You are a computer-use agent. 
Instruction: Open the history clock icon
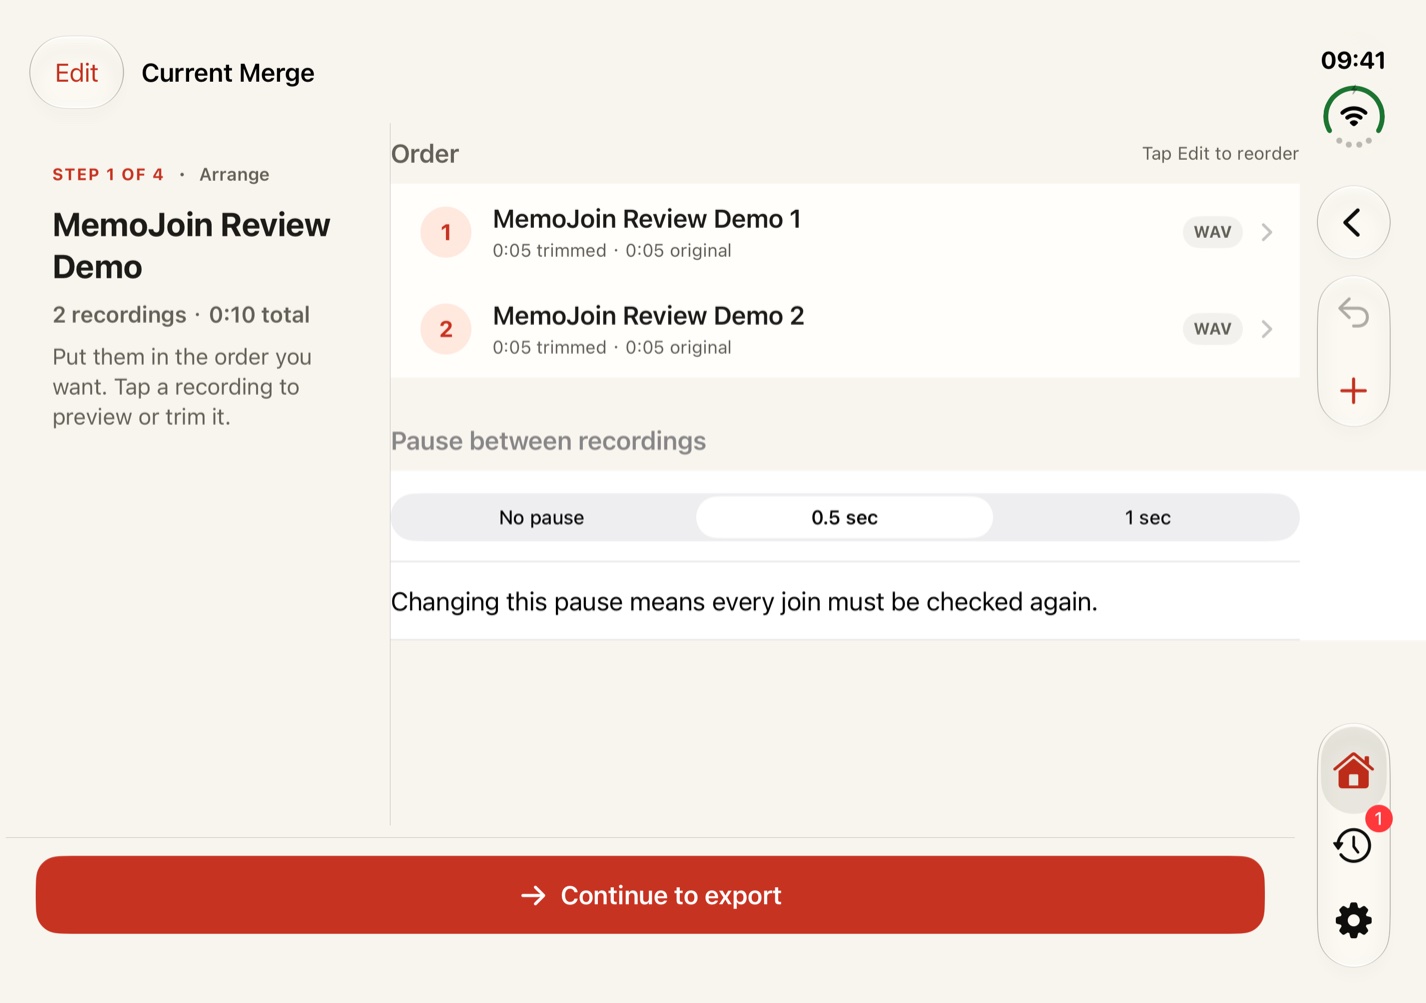(x=1353, y=845)
